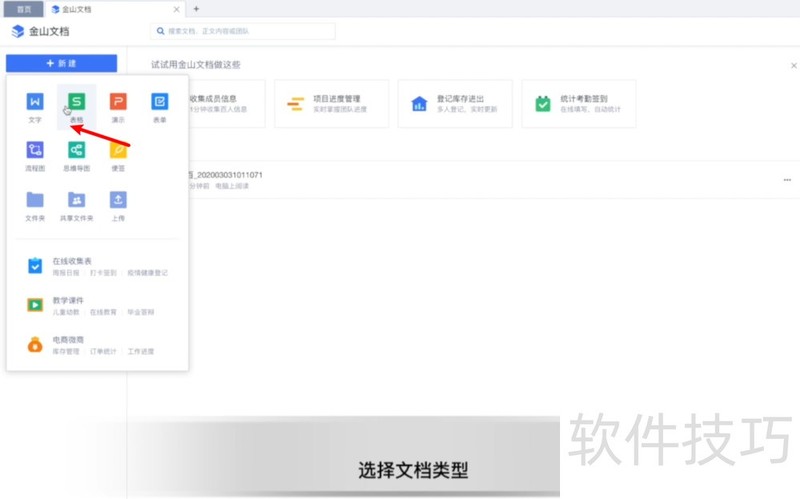This screenshot has height=499, width=800.
Task: Open a new tab with plus button
Action: (x=196, y=8)
